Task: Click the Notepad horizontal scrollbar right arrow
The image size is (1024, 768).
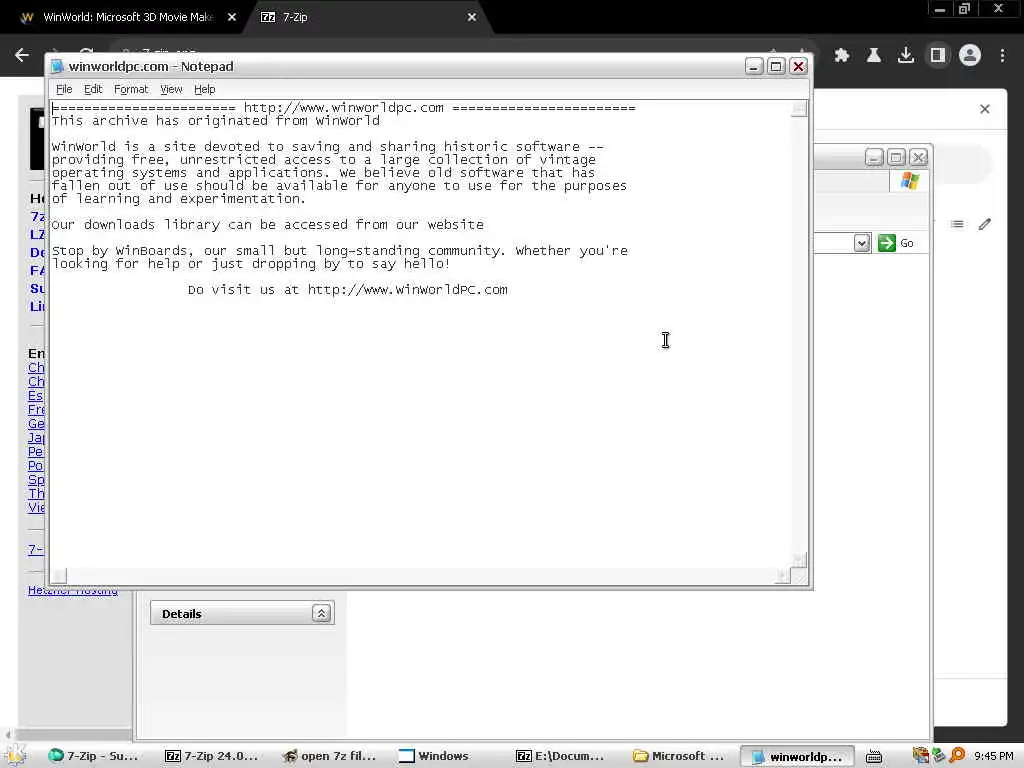Action: (783, 576)
